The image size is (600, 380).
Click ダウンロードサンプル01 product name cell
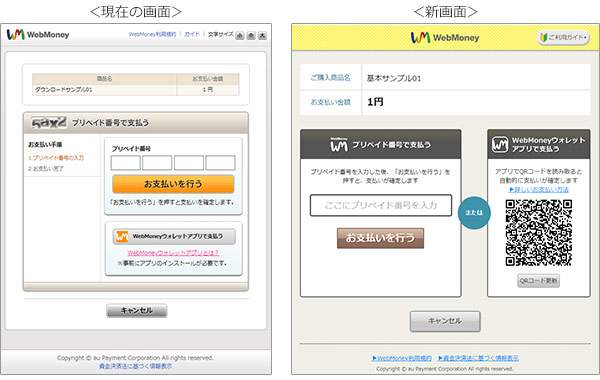(104, 90)
